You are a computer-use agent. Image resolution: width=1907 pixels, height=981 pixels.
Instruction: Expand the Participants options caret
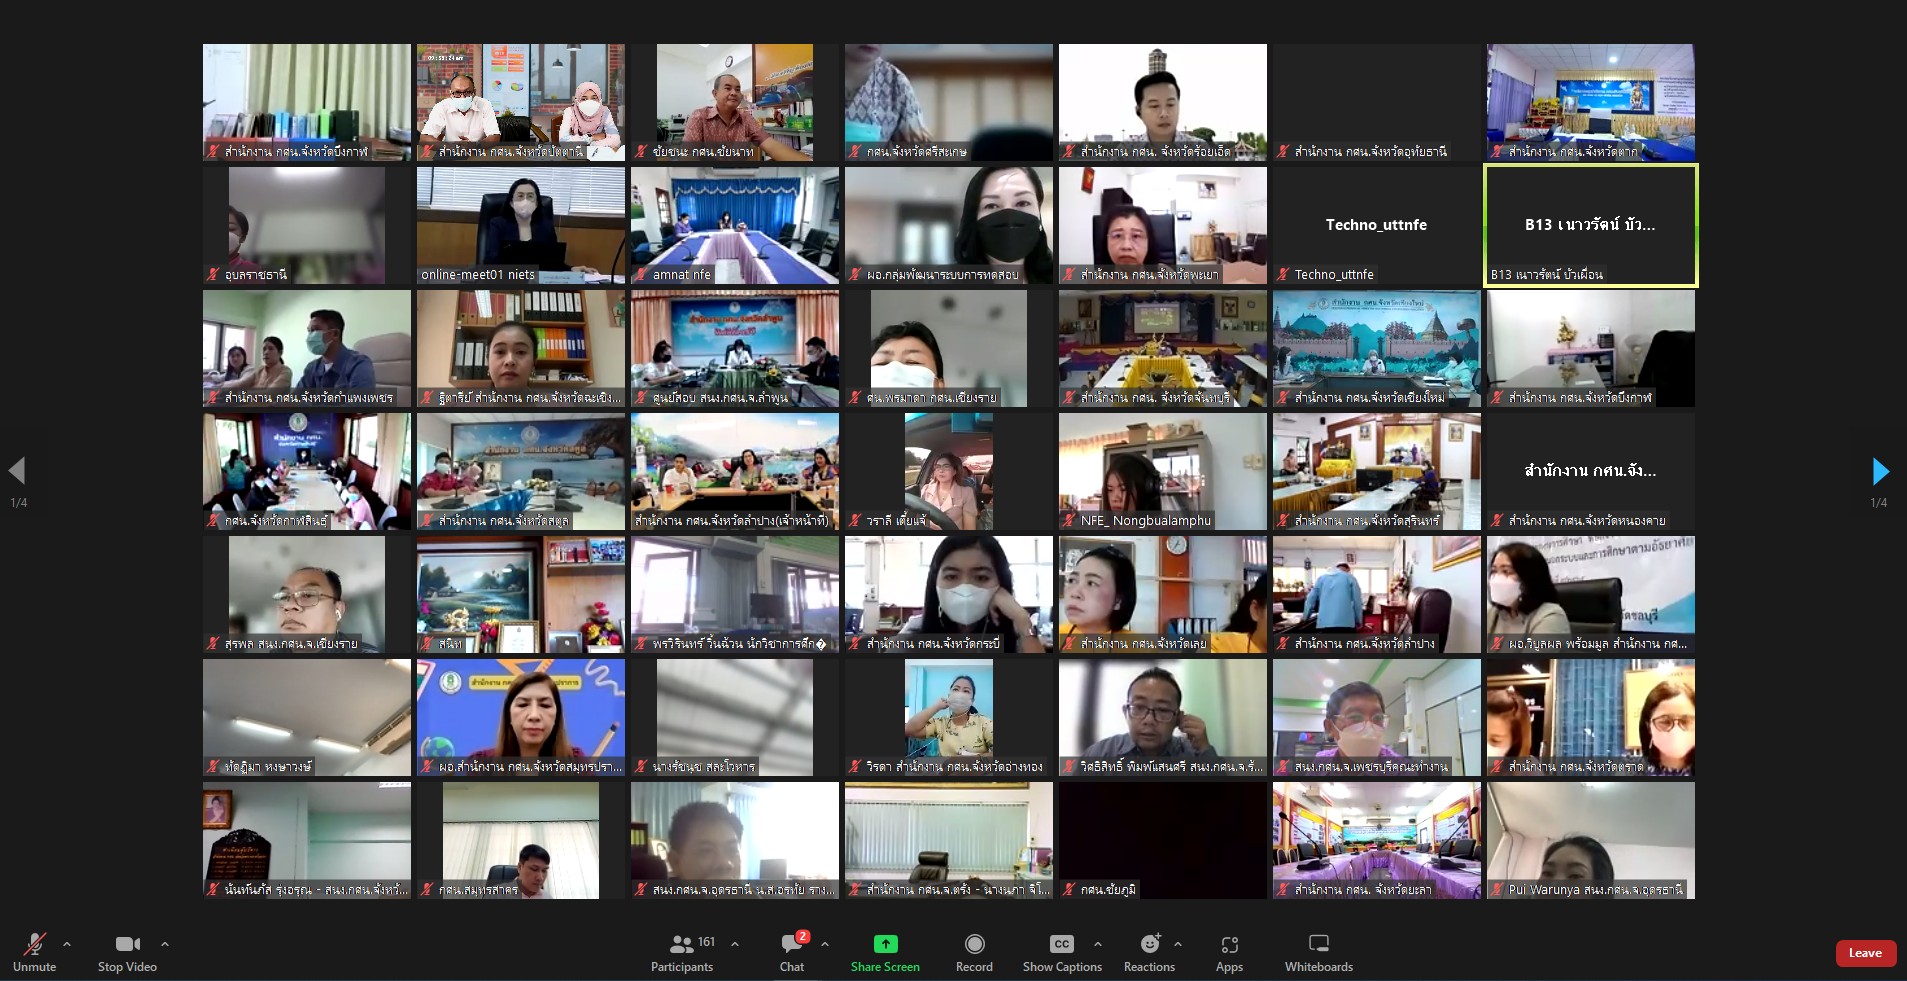tap(735, 943)
